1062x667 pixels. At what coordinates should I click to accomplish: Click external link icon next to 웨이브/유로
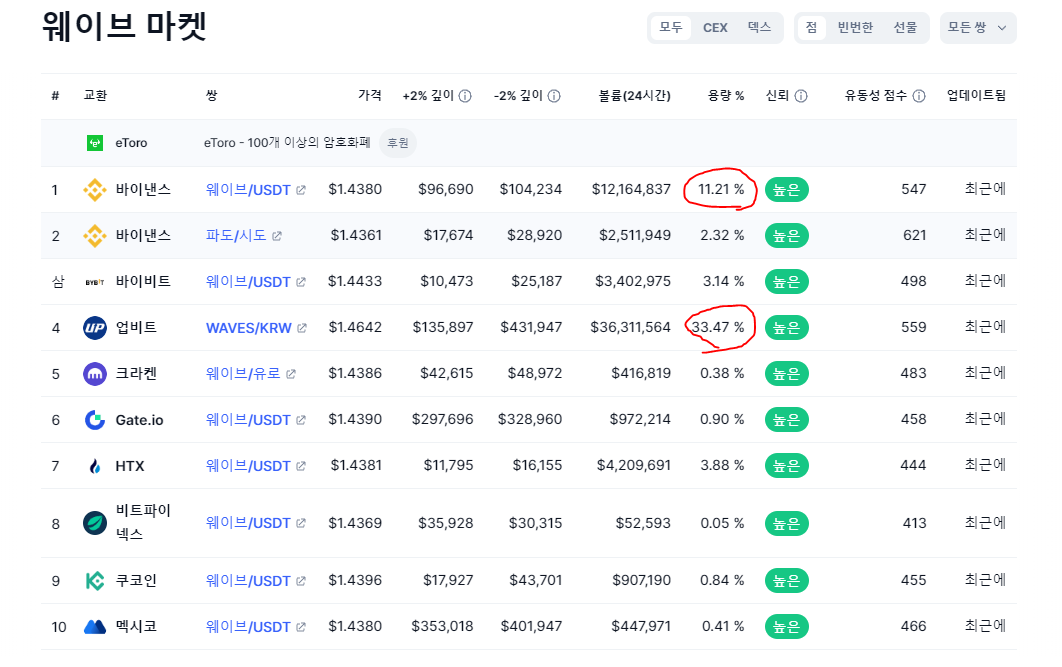291,374
